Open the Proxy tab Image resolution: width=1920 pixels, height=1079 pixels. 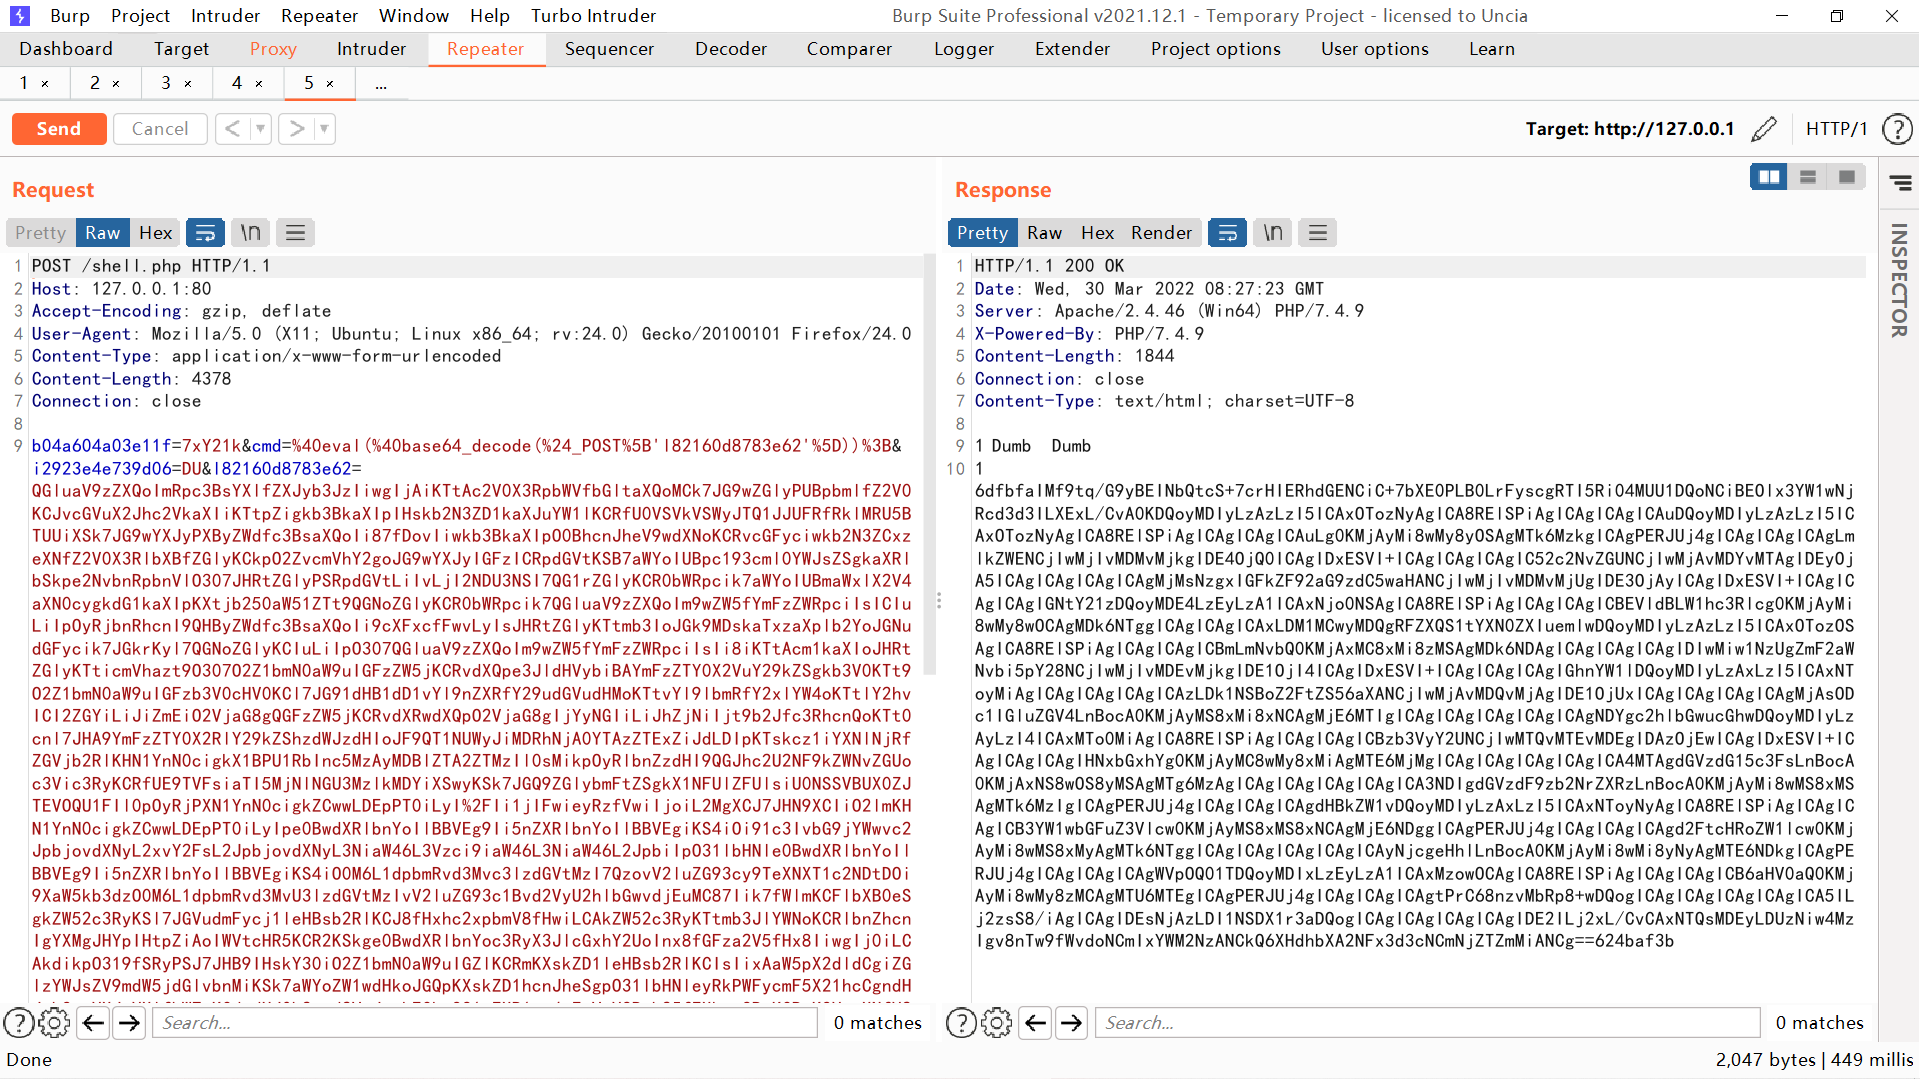(273, 49)
